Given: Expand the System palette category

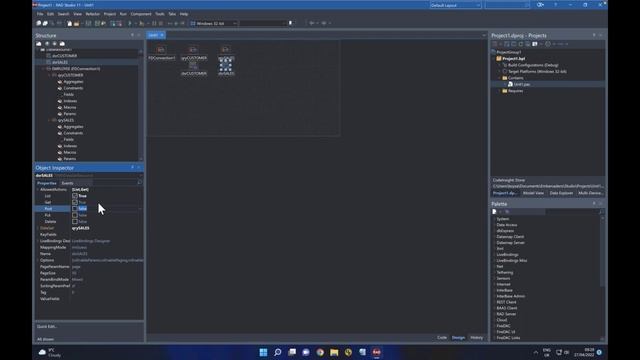Looking at the screenshot, I should [x=494, y=219].
